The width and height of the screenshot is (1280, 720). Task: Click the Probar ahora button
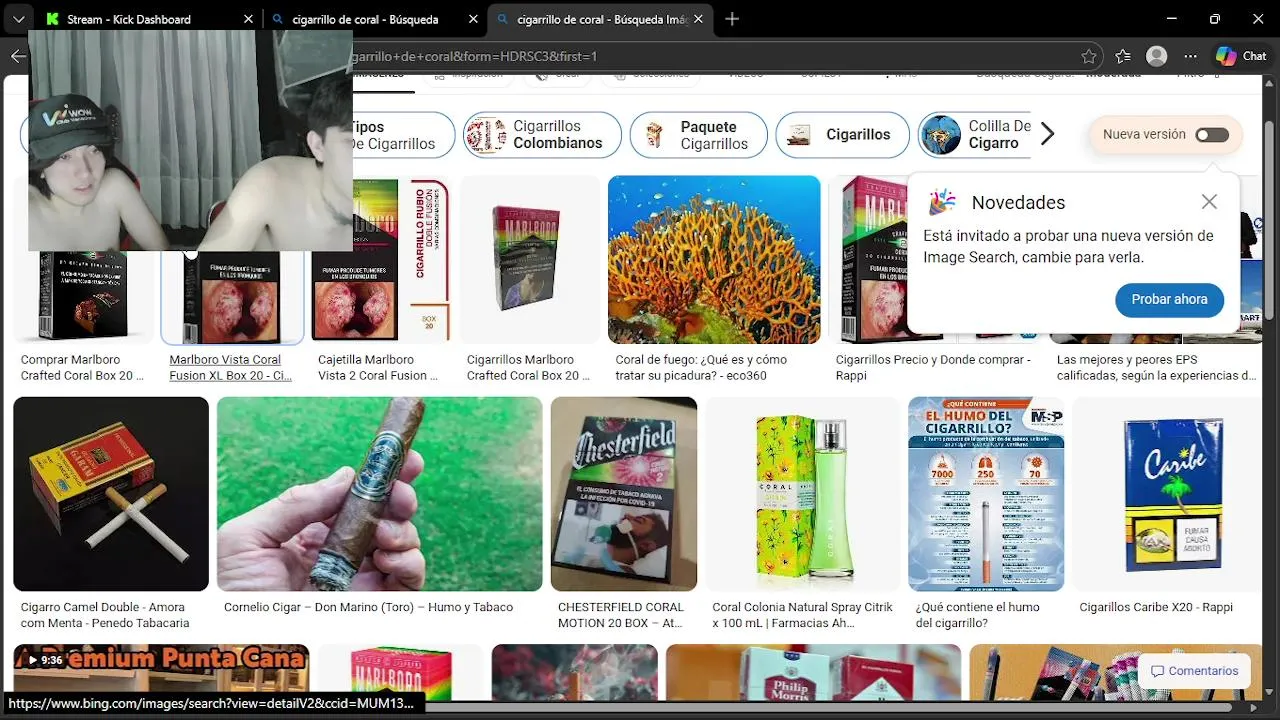[x=1169, y=299]
